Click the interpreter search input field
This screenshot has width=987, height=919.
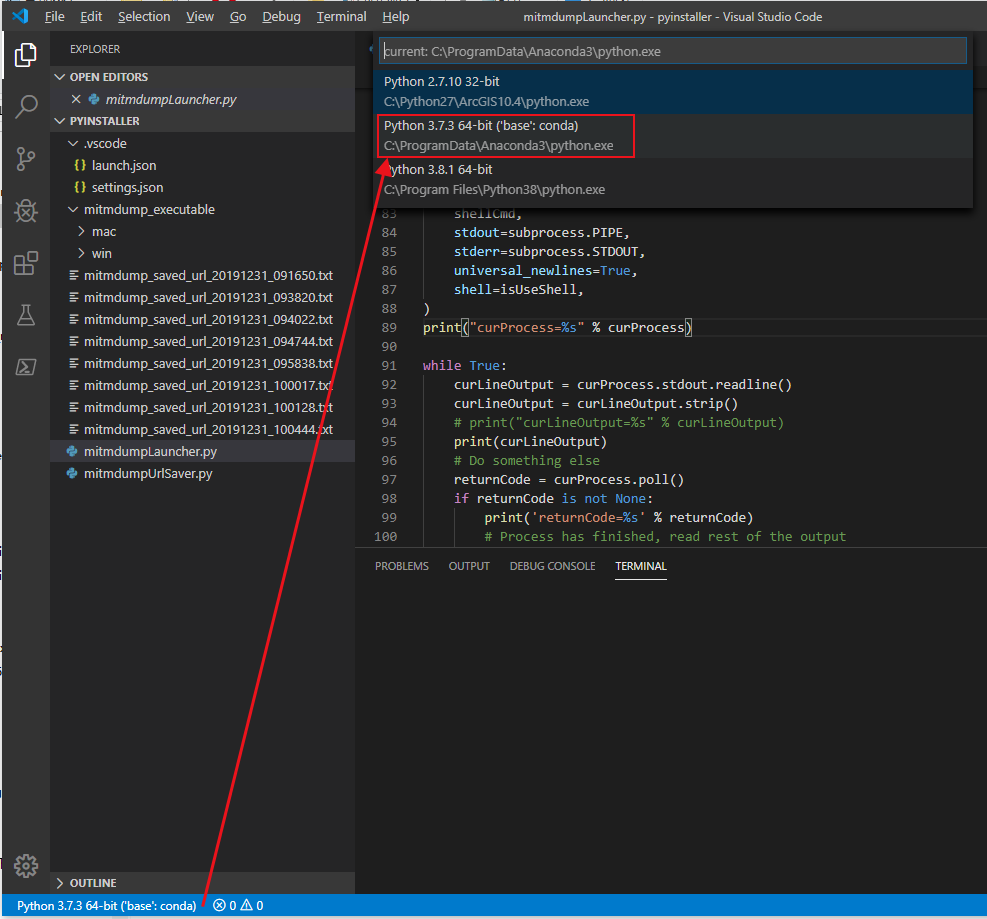click(x=671, y=51)
